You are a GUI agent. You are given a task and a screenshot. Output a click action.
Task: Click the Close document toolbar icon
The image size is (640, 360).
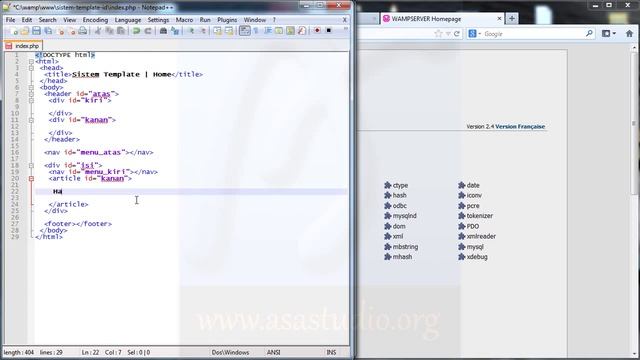[60, 31]
